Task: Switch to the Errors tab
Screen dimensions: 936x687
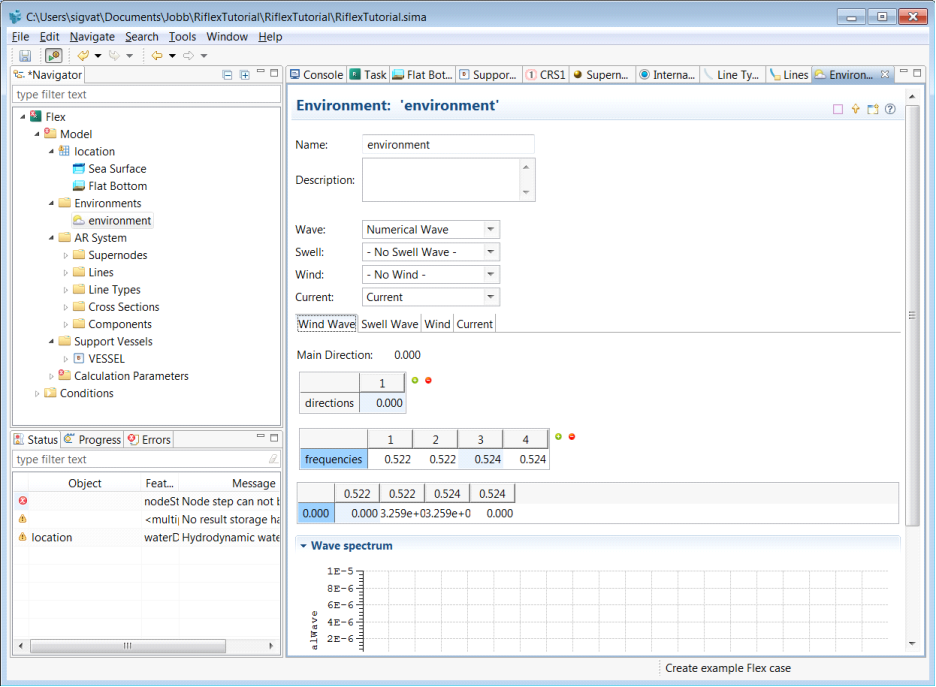Action: [x=149, y=440]
